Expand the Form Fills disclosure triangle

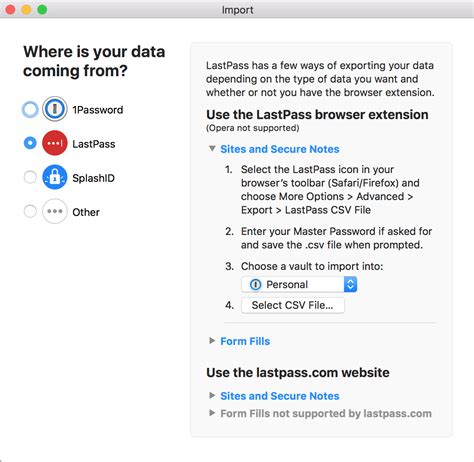pyautogui.click(x=212, y=340)
